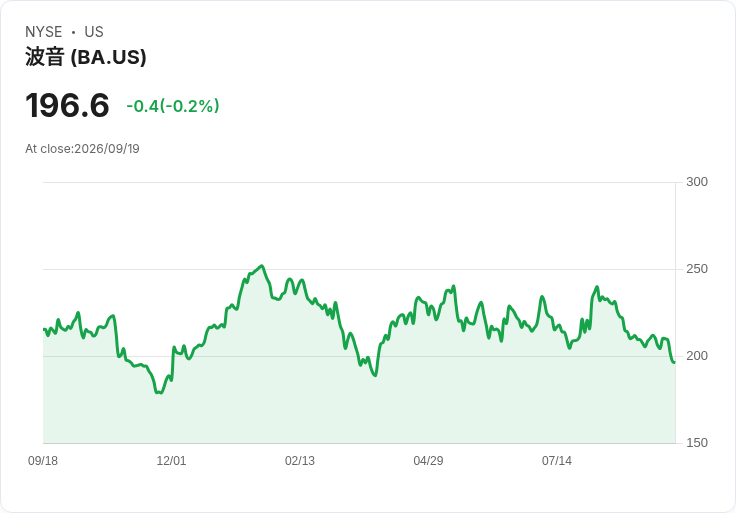
Task: Click the chart's highest peak near 250
Action: (x=262, y=266)
